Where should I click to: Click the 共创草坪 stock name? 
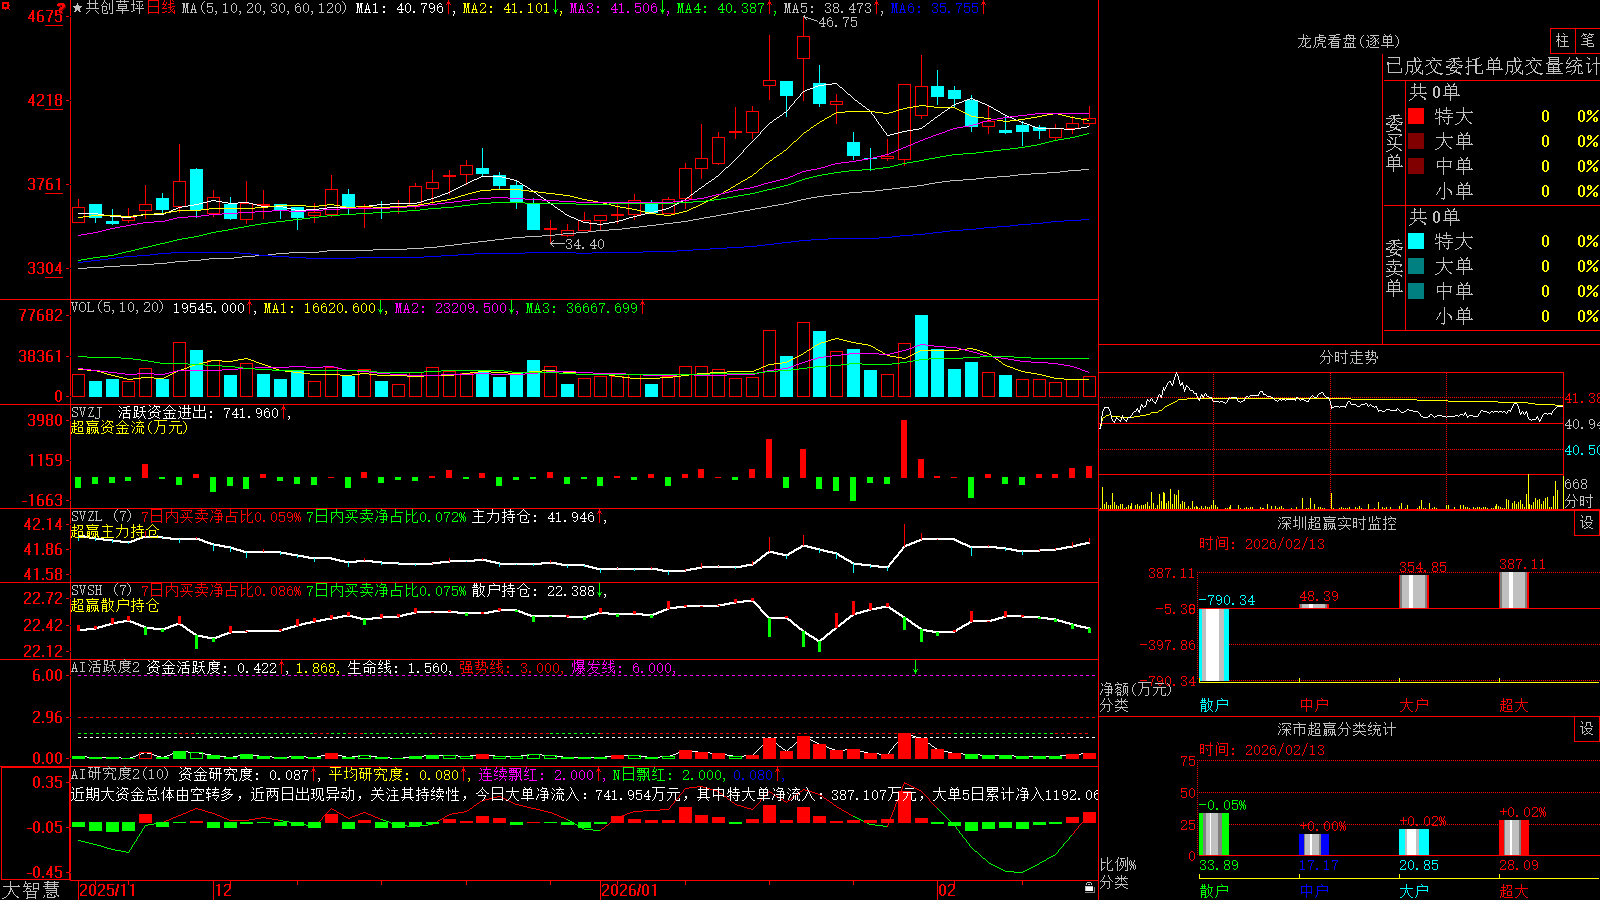click(x=115, y=8)
